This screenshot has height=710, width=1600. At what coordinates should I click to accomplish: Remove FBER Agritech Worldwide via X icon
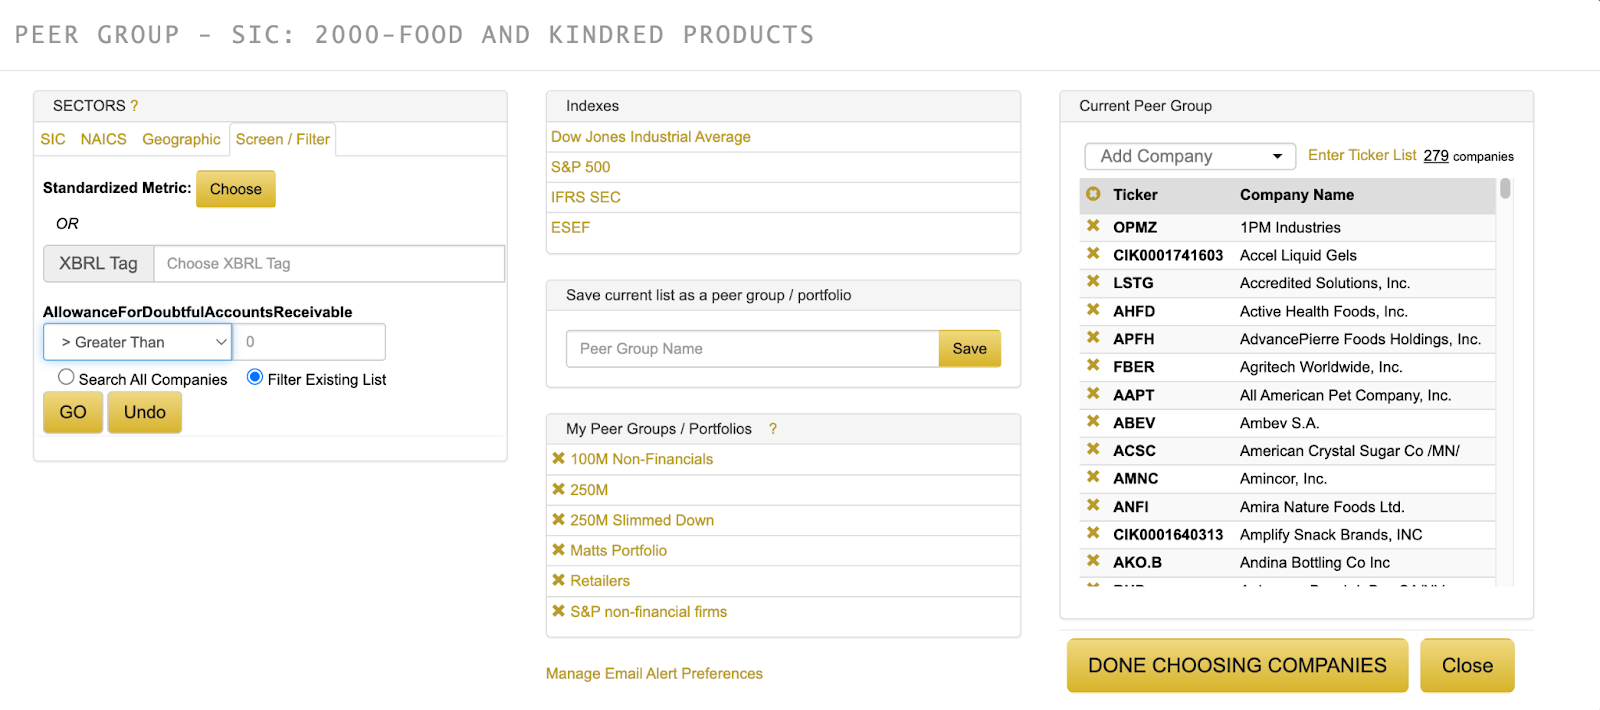(x=1093, y=366)
